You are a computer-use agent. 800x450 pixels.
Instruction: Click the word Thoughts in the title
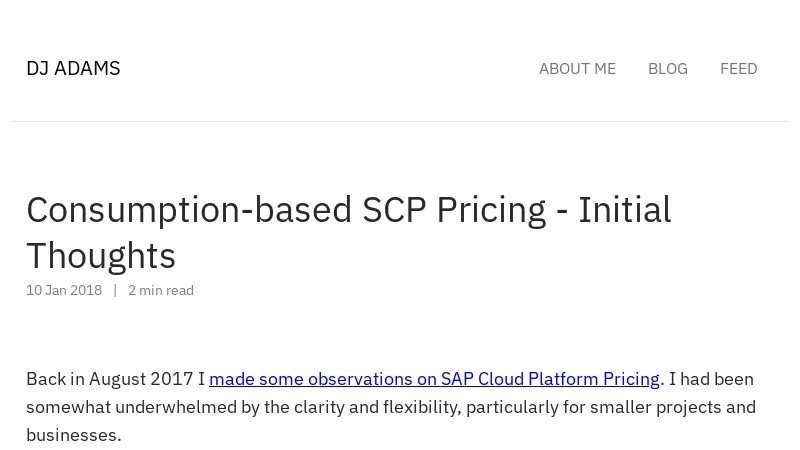pos(101,256)
